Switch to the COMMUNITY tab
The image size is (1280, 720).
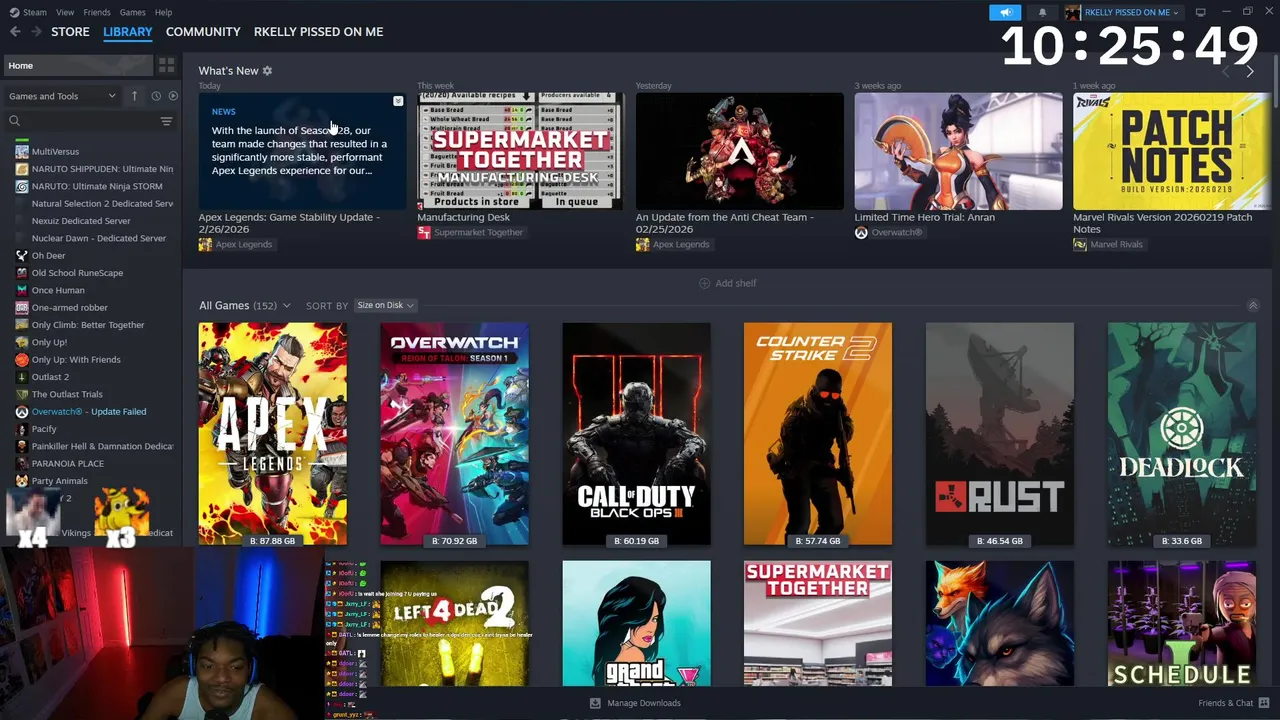203,32
